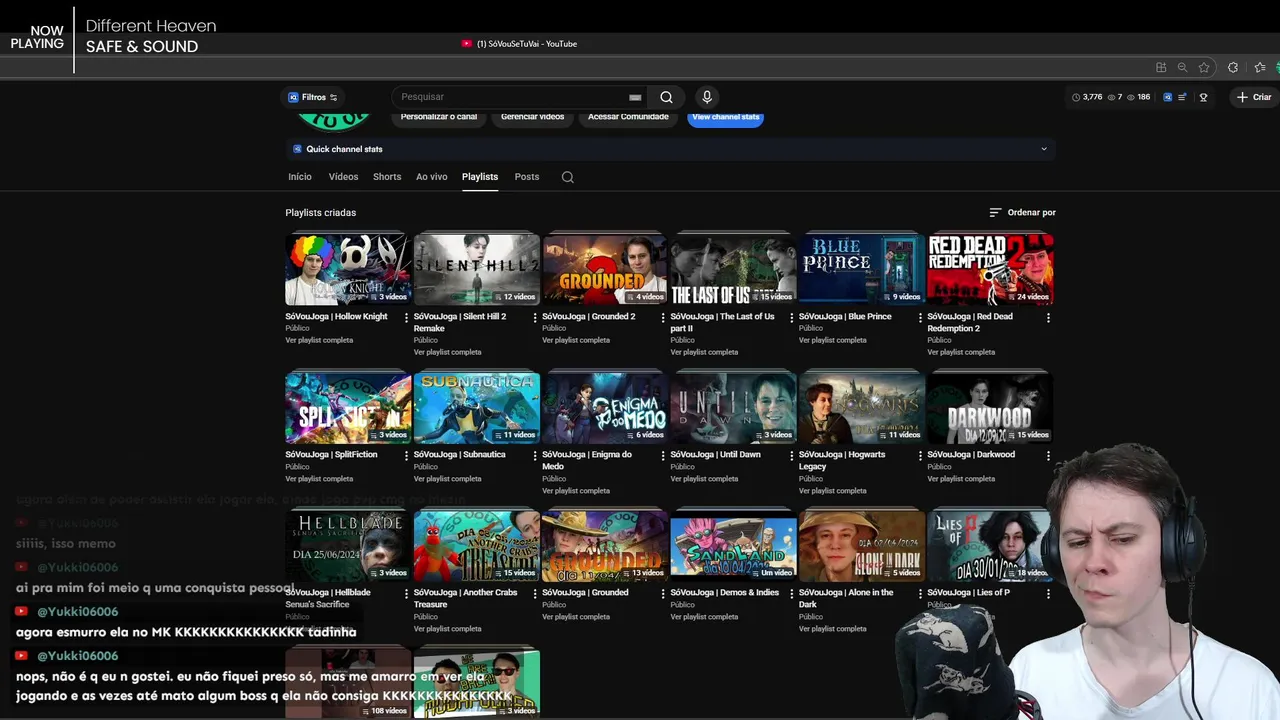Expand the Quick channel stats panel chevron
Image resolution: width=1280 pixels, height=720 pixels.
pos(1044,149)
